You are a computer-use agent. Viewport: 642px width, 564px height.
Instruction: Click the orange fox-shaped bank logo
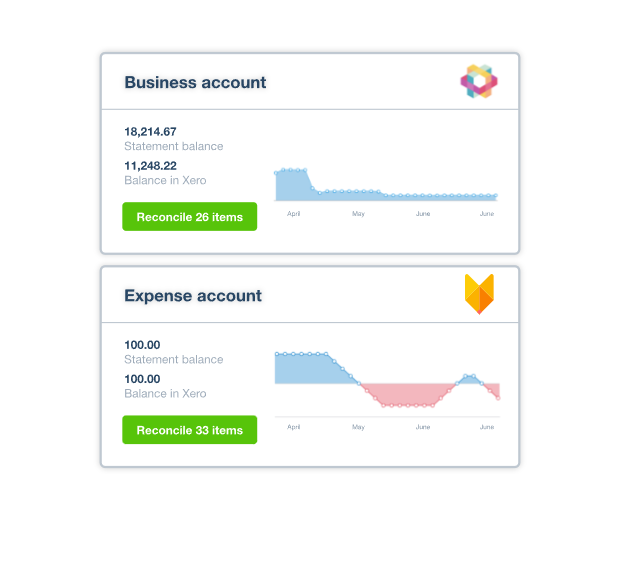(x=479, y=294)
